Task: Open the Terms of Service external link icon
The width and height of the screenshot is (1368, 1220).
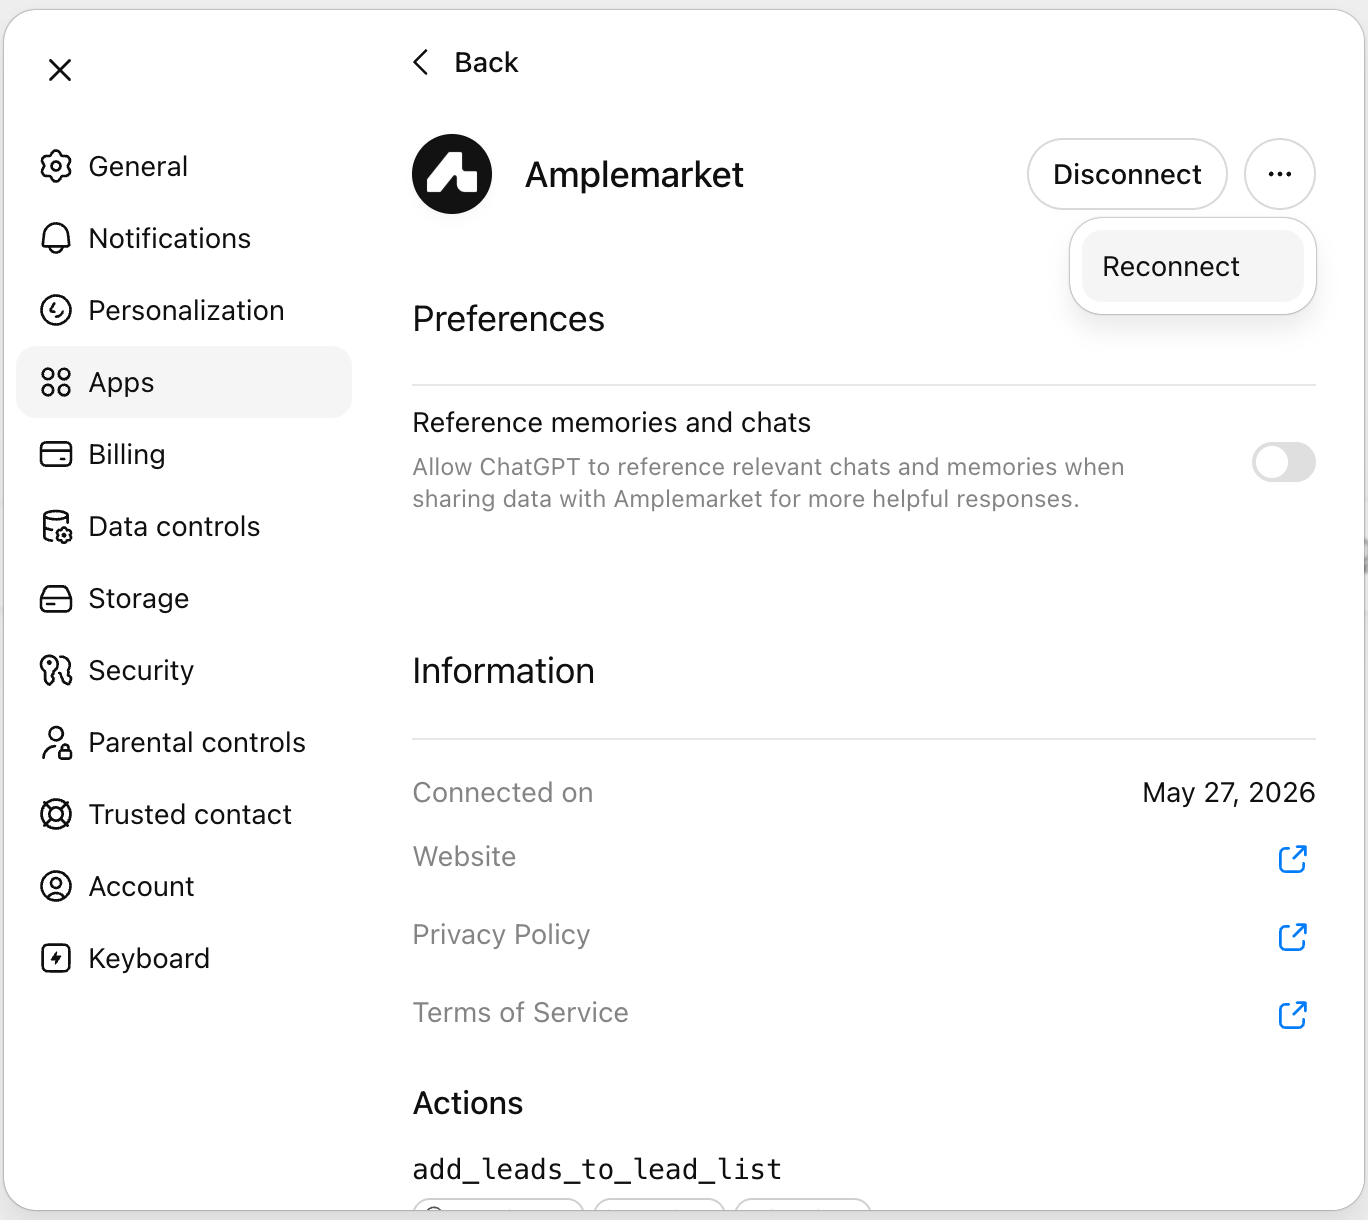Action: coord(1293,1014)
